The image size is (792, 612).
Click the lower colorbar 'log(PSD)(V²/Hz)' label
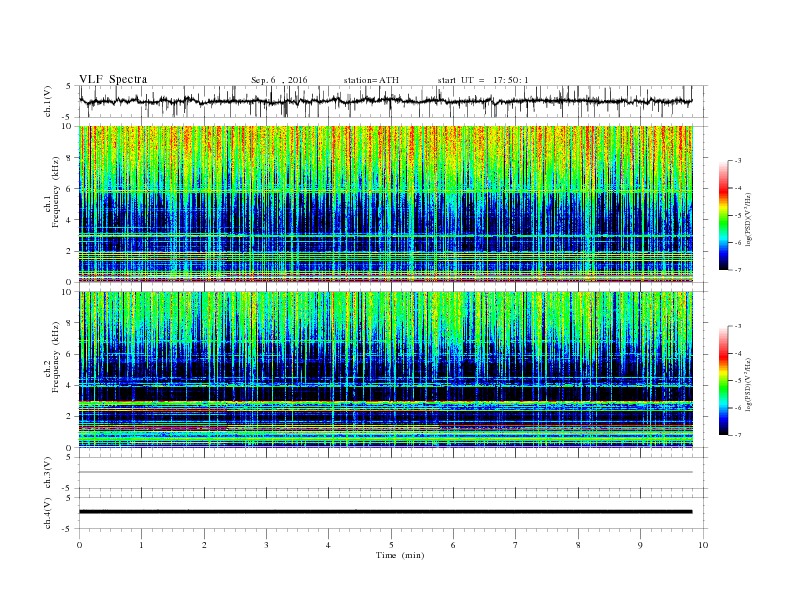748,384
